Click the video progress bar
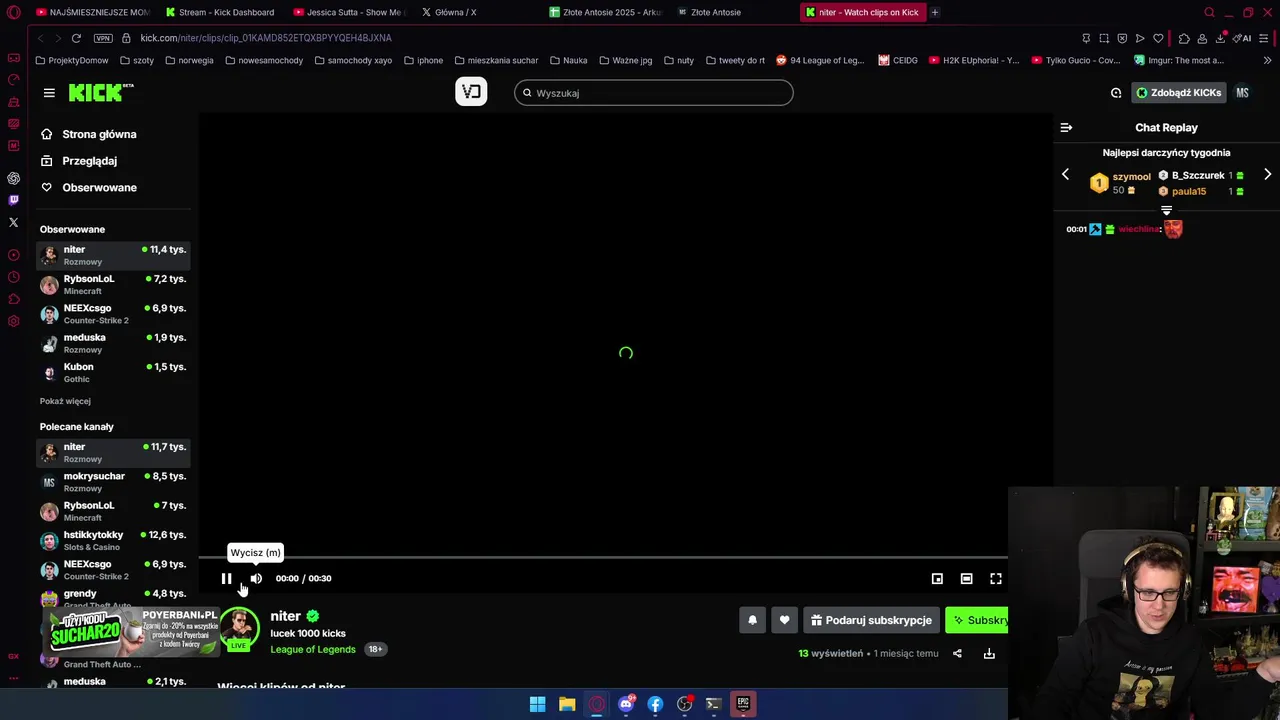The image size is (1280, 720). (x=603, y=557)
